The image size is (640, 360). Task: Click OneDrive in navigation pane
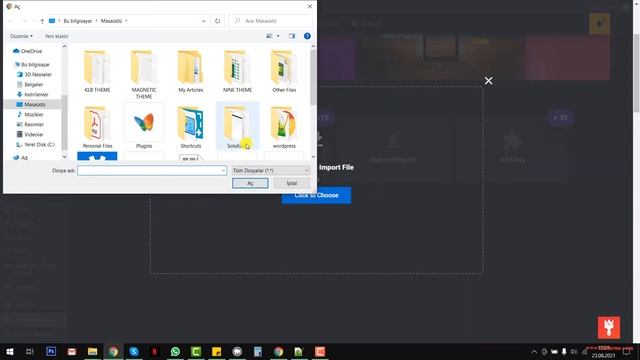[x=28, y=51]
